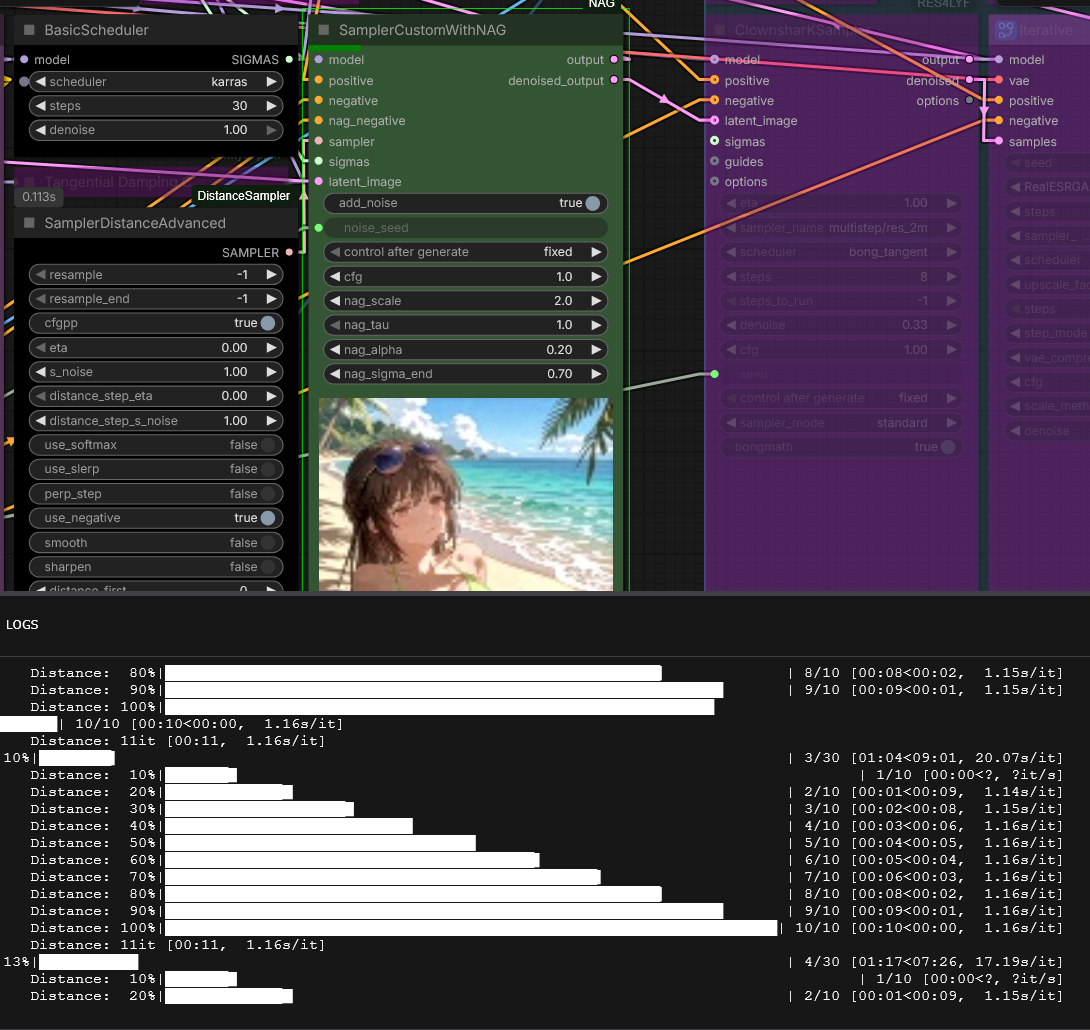Click the sigmas input socket on ClownsharKSampler
1090x1030 pixels.
tap(715, 142)
